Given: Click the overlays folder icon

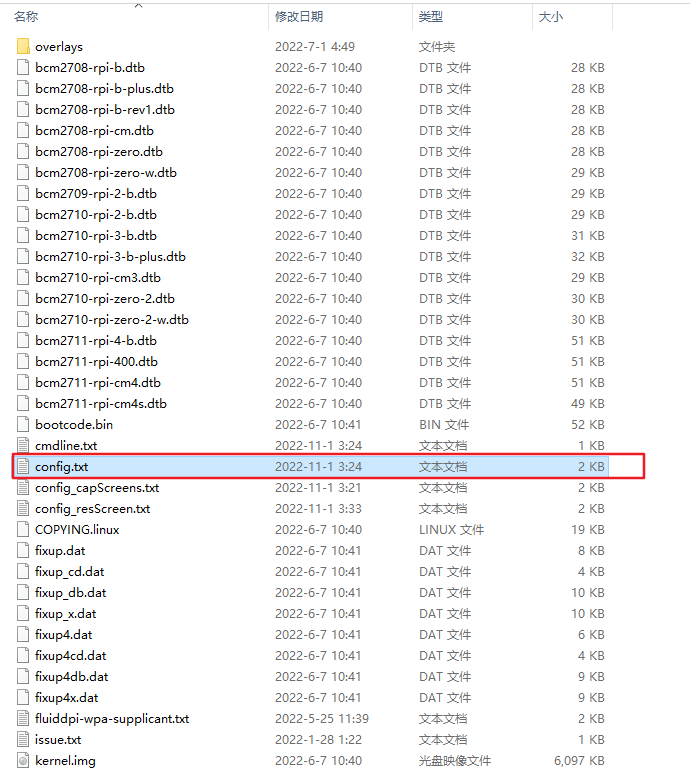Looking at the screenshot, I should [x=23, y=47].
